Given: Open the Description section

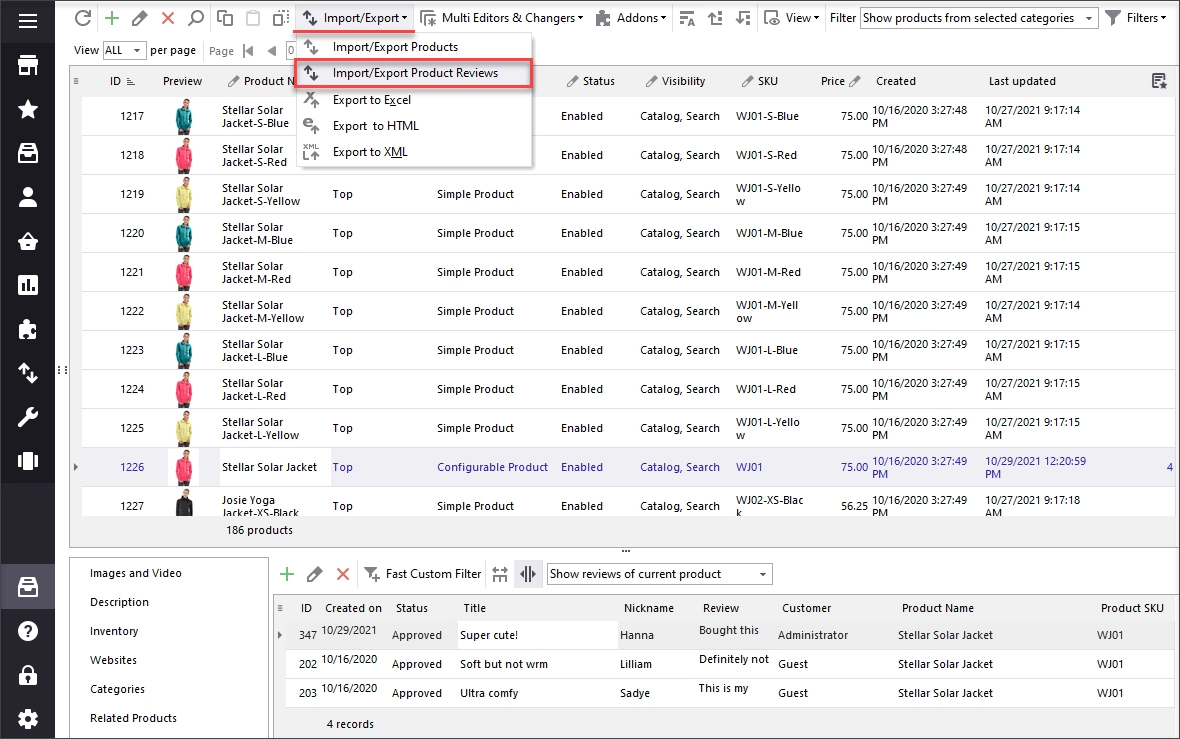Looking at the screenshot, I should pyautogui.click(x=119, y=602).
